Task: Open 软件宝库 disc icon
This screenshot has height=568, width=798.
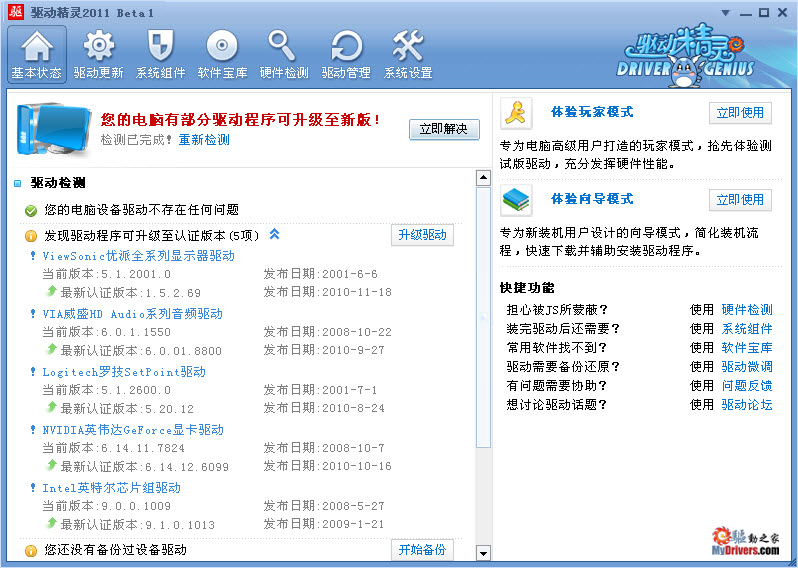Action: [x=222, y=54]
